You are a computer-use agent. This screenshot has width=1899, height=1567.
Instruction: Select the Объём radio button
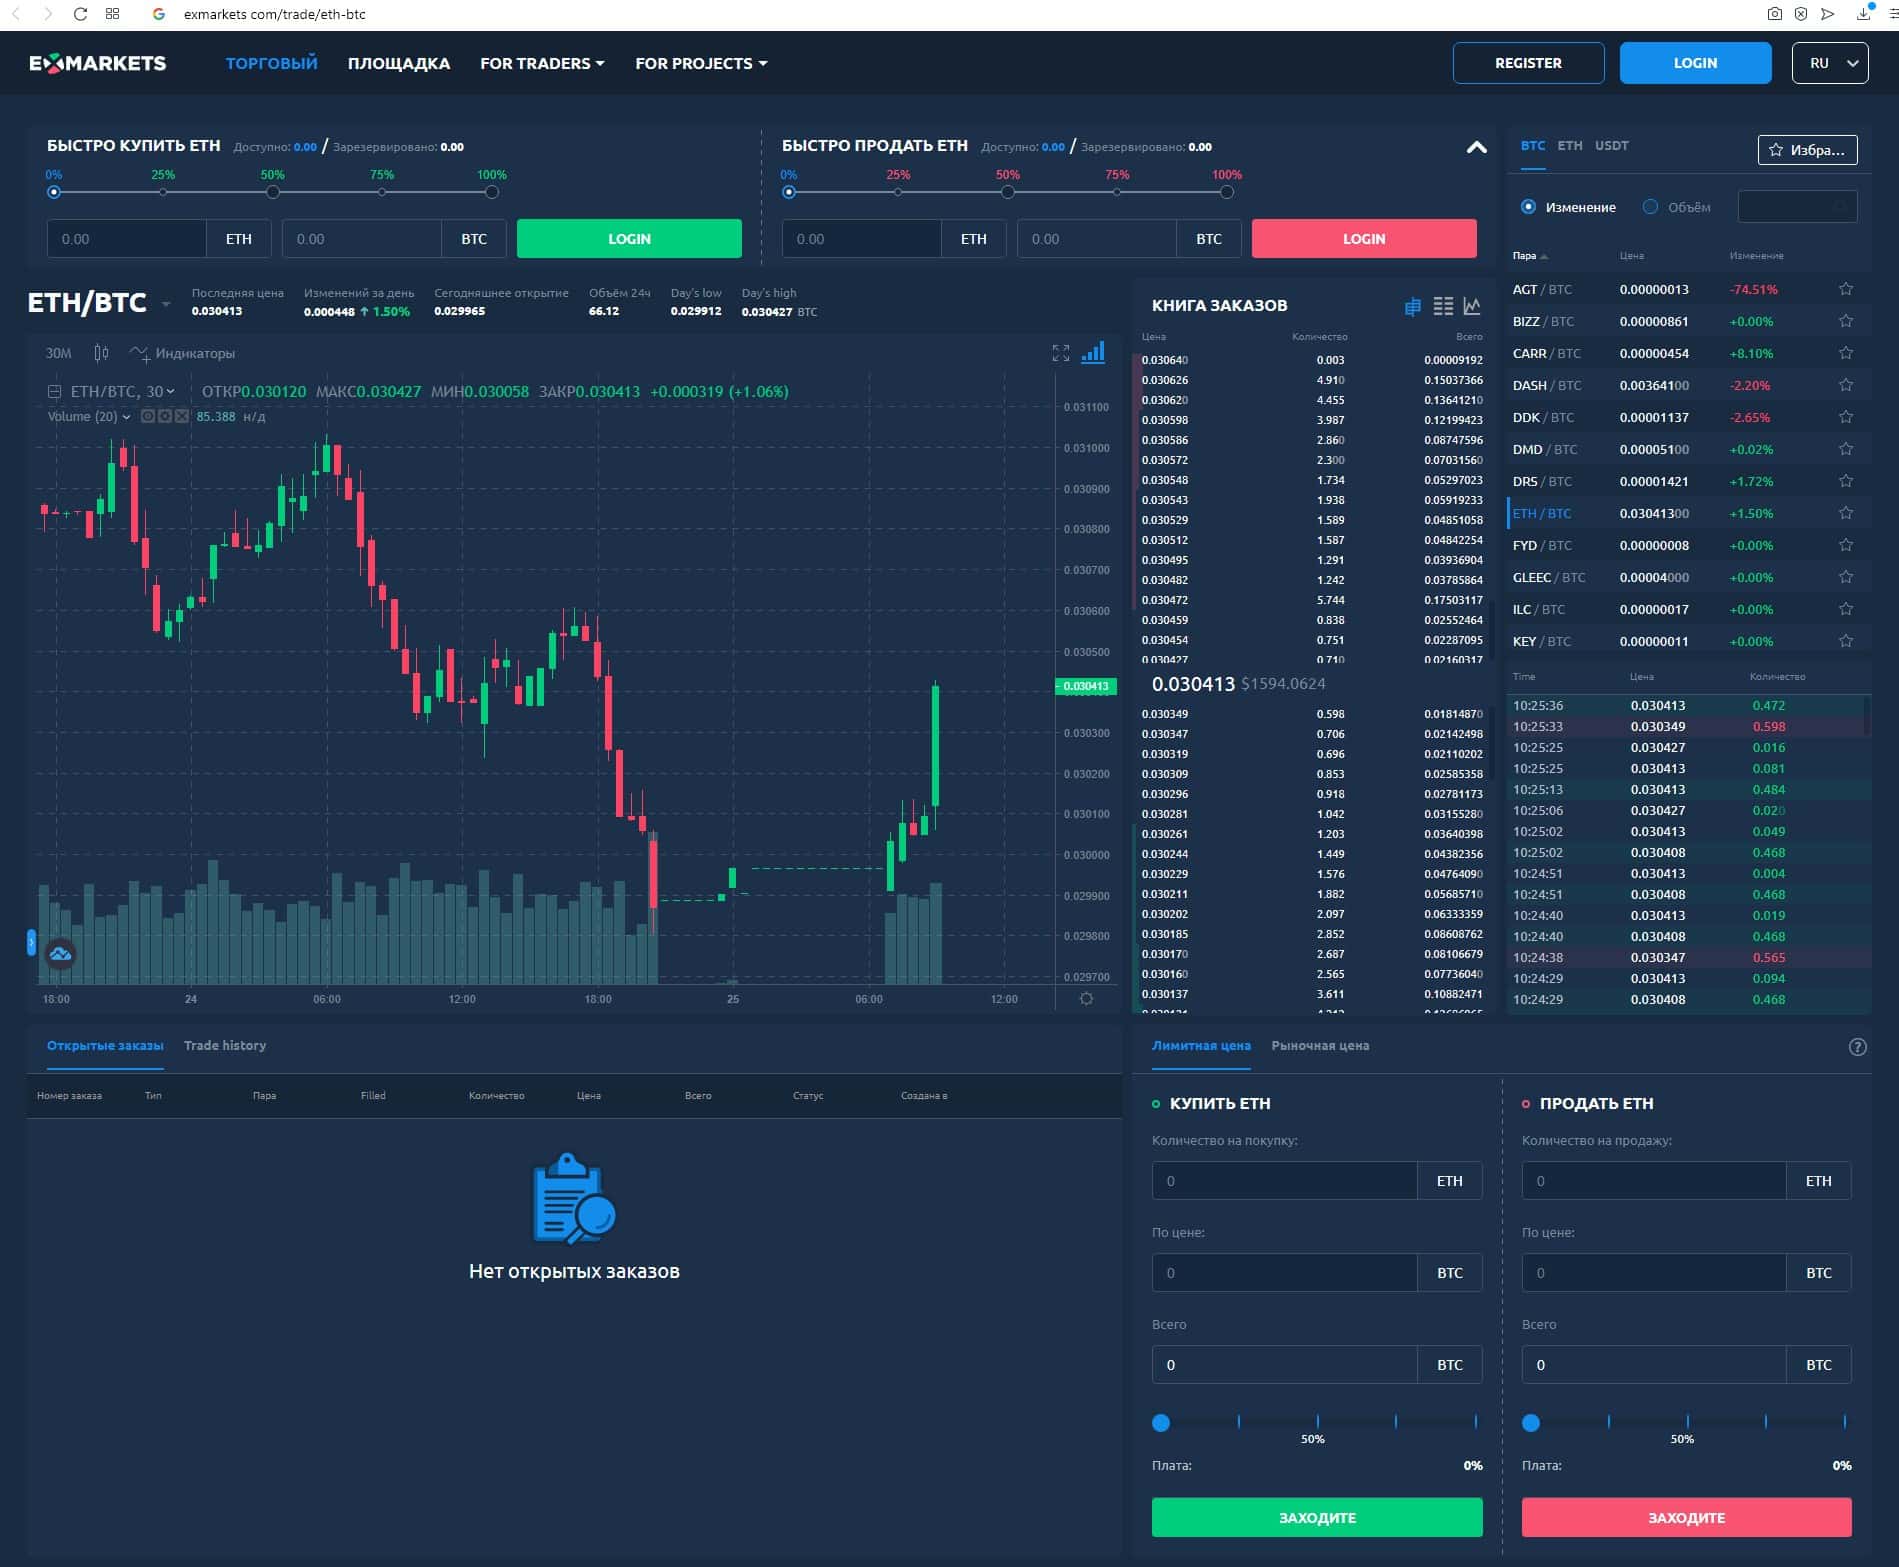tap(1650, 207)
